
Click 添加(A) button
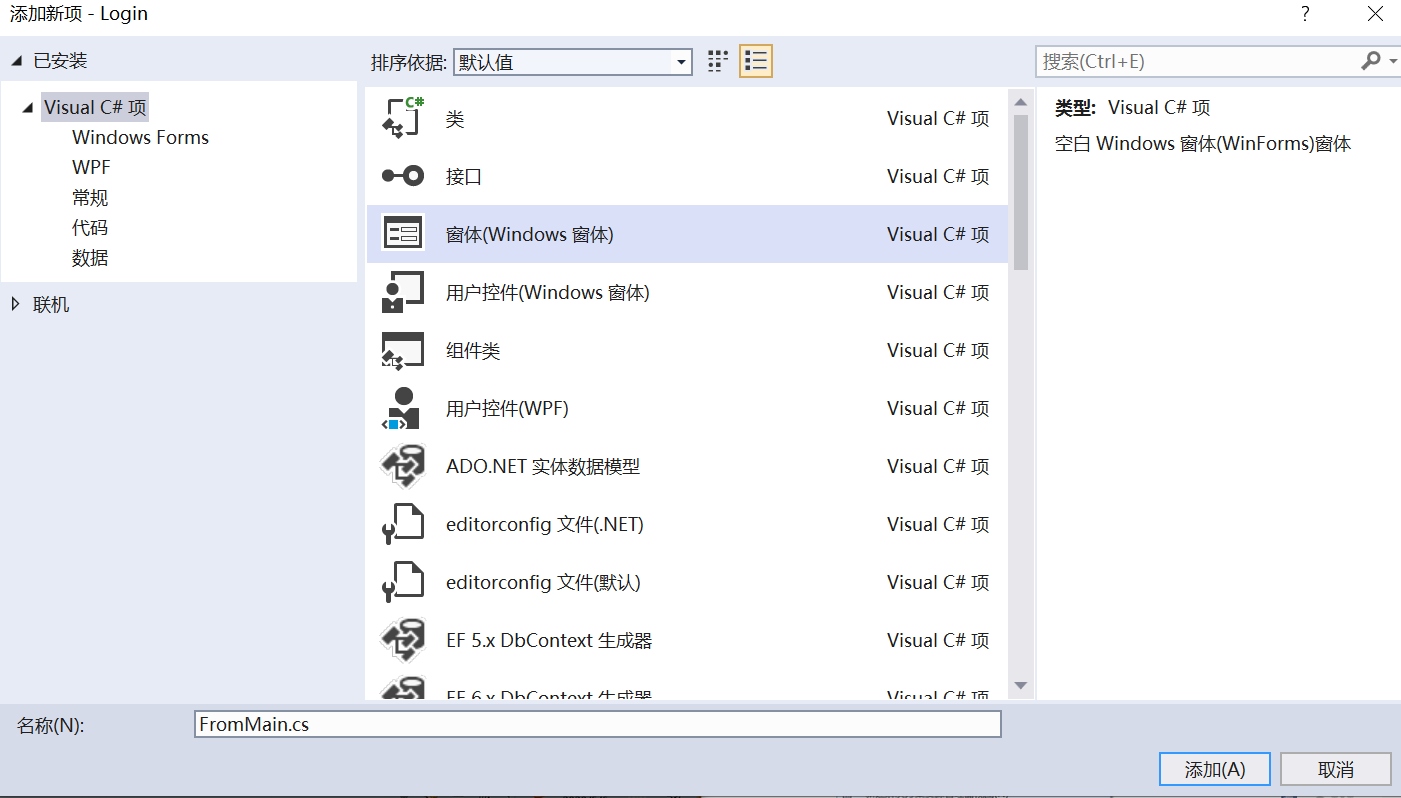coord(1215,769)
